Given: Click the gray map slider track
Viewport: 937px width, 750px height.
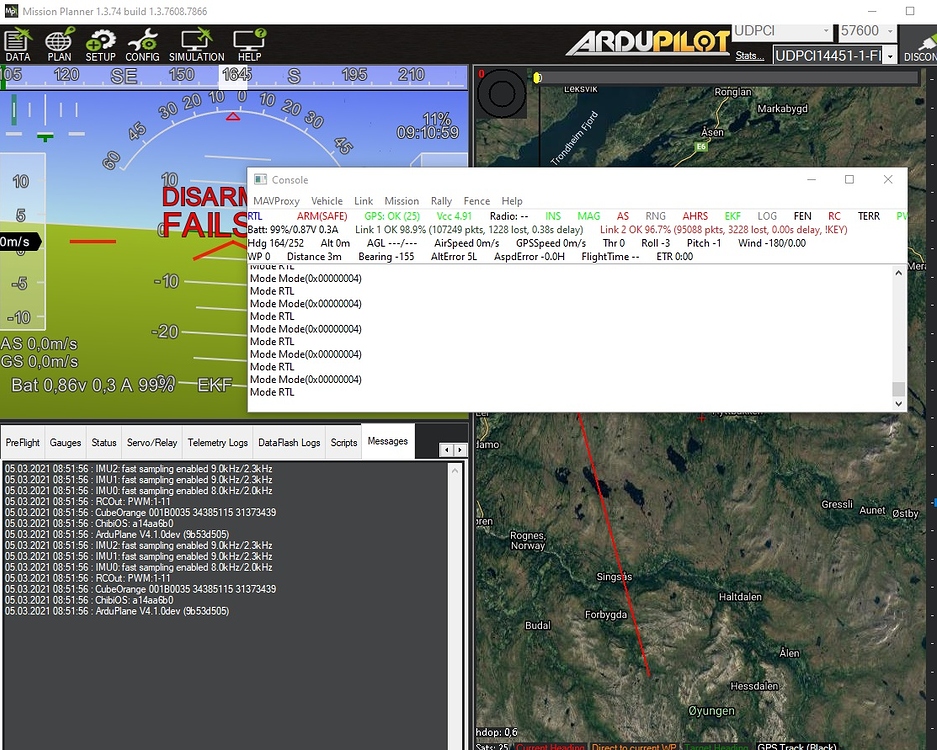Looking at the screenshot, I should (x=729, y=78).
